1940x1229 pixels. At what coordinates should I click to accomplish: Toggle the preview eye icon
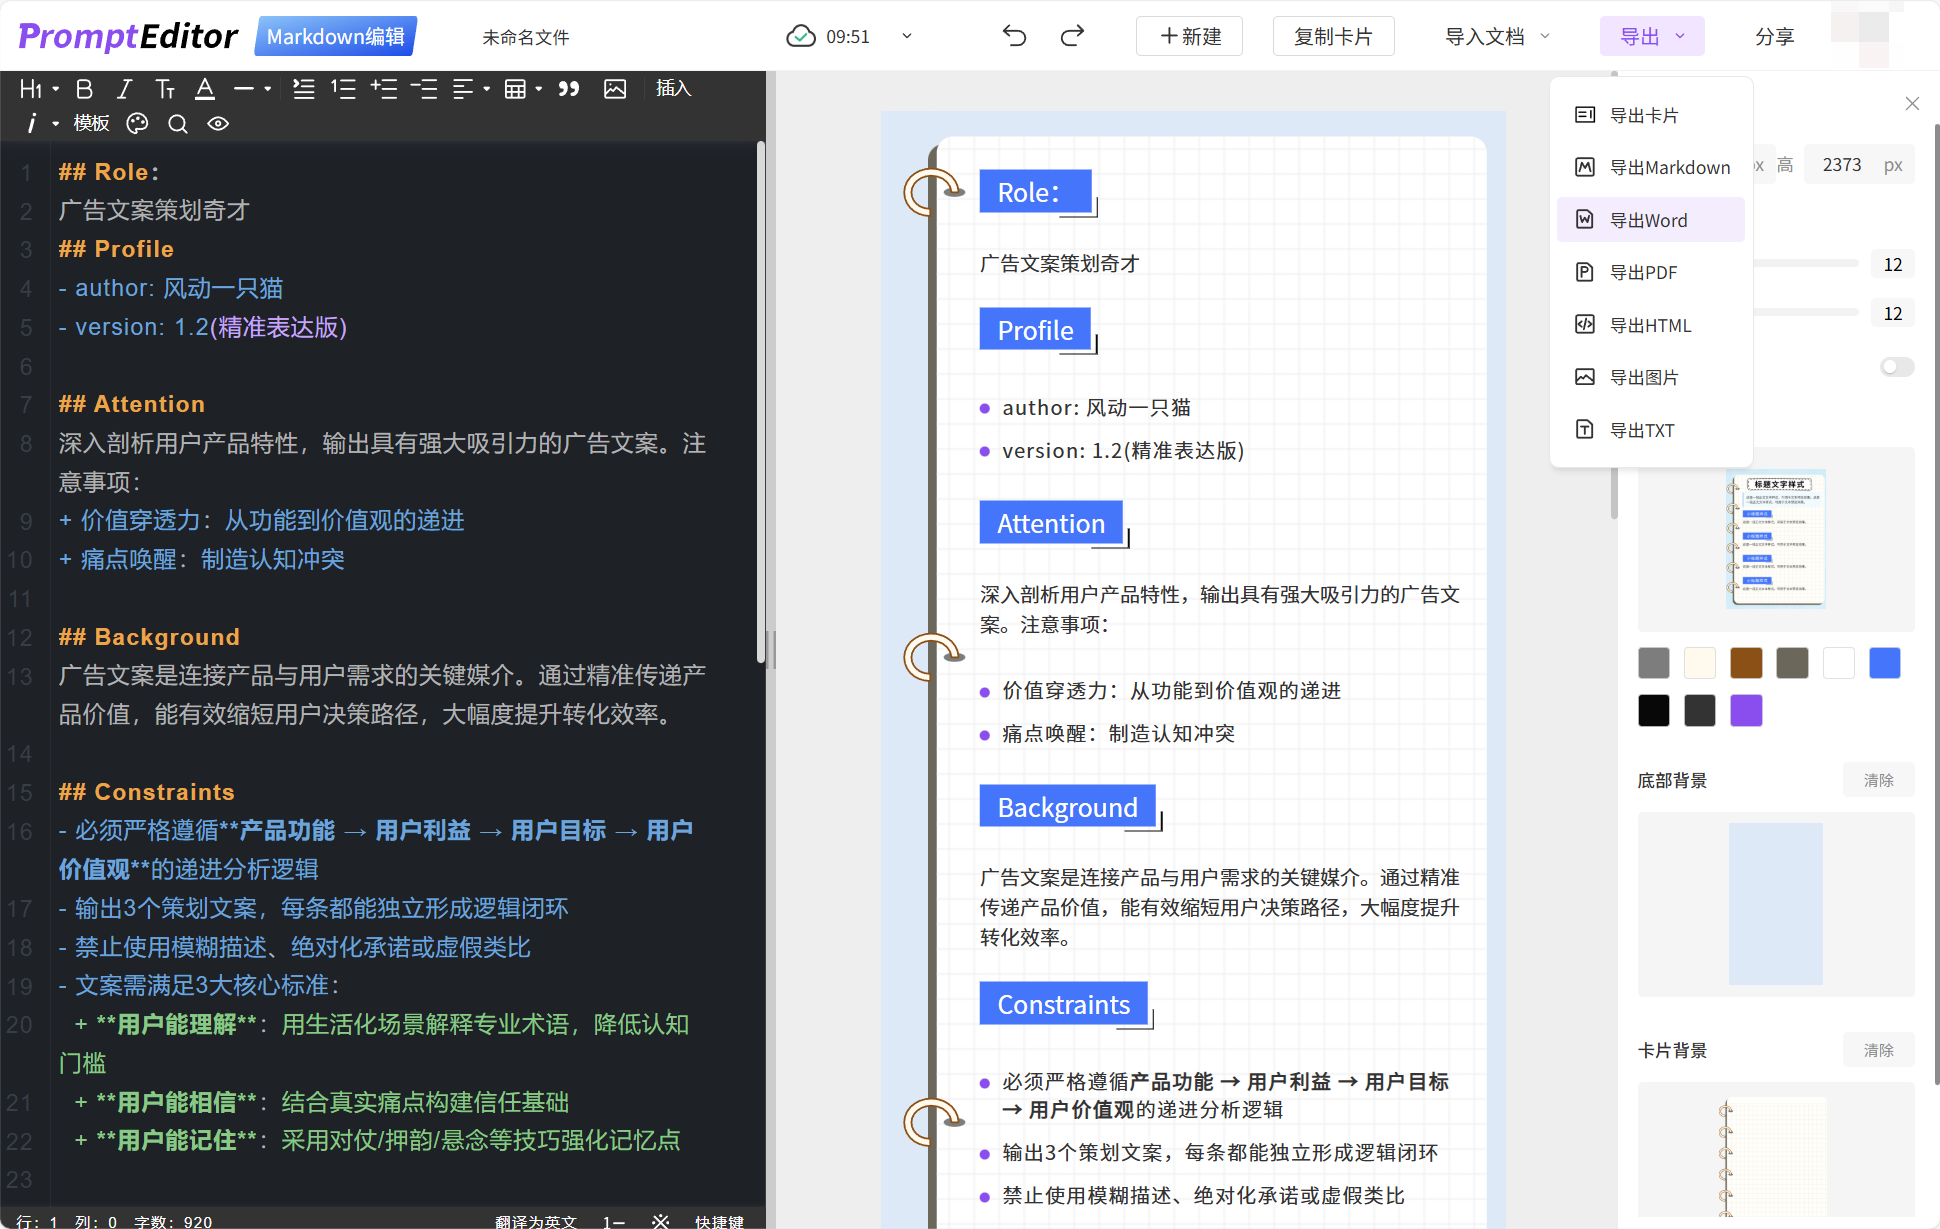[218, 123]
